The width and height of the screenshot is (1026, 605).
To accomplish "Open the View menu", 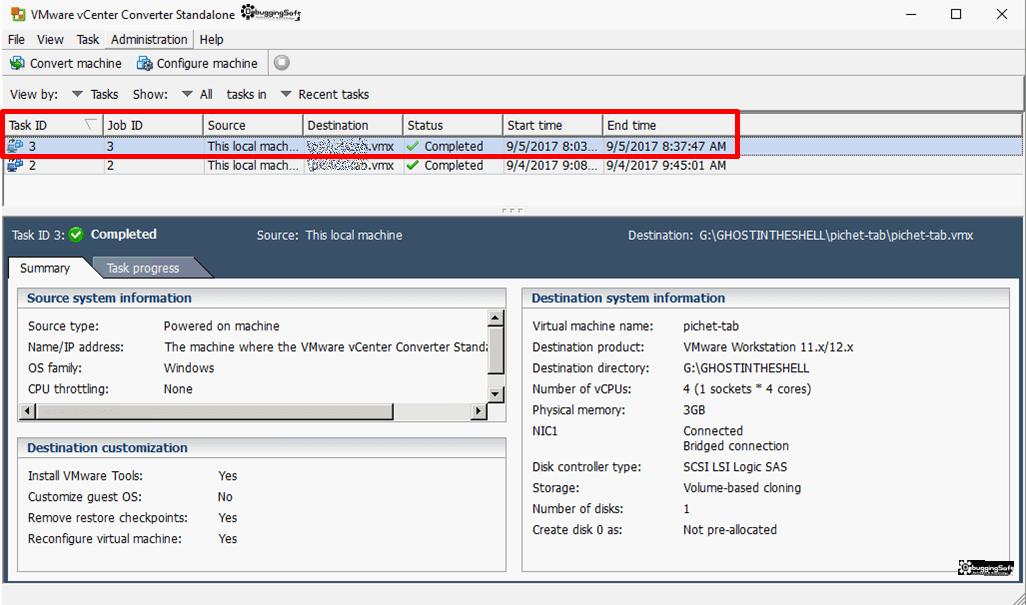I will 50,39.
